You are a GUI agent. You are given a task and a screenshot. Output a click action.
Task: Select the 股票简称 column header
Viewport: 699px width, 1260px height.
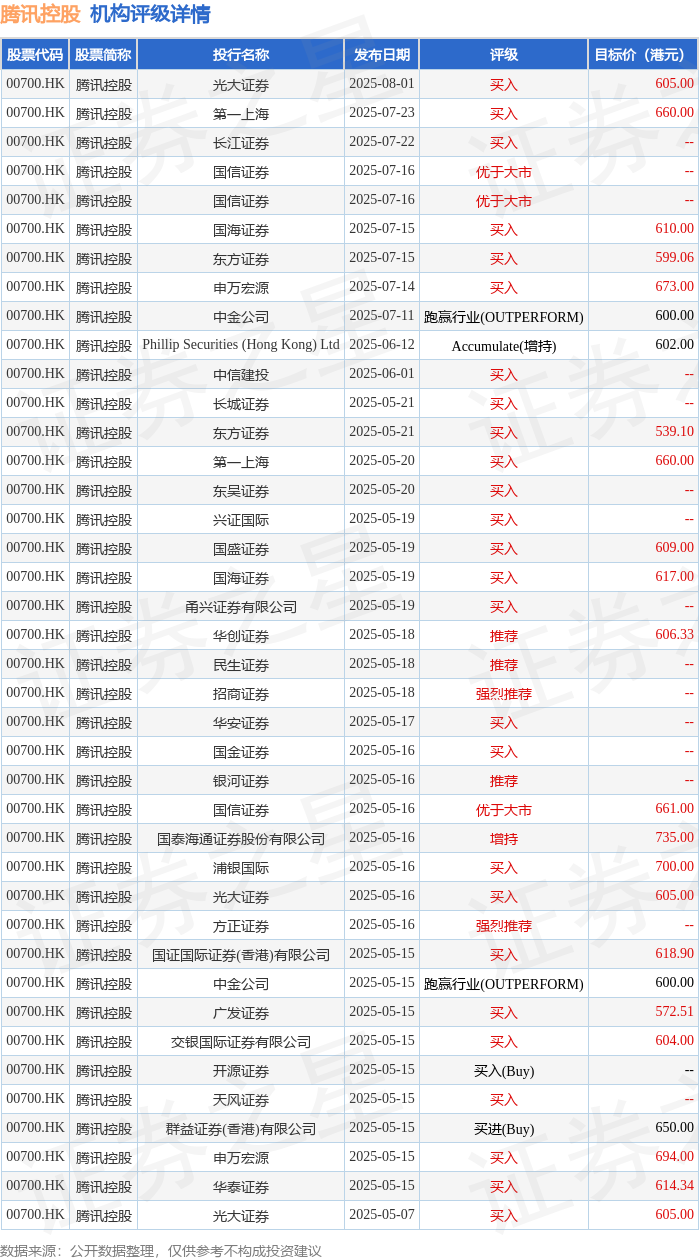click(104, 55)
